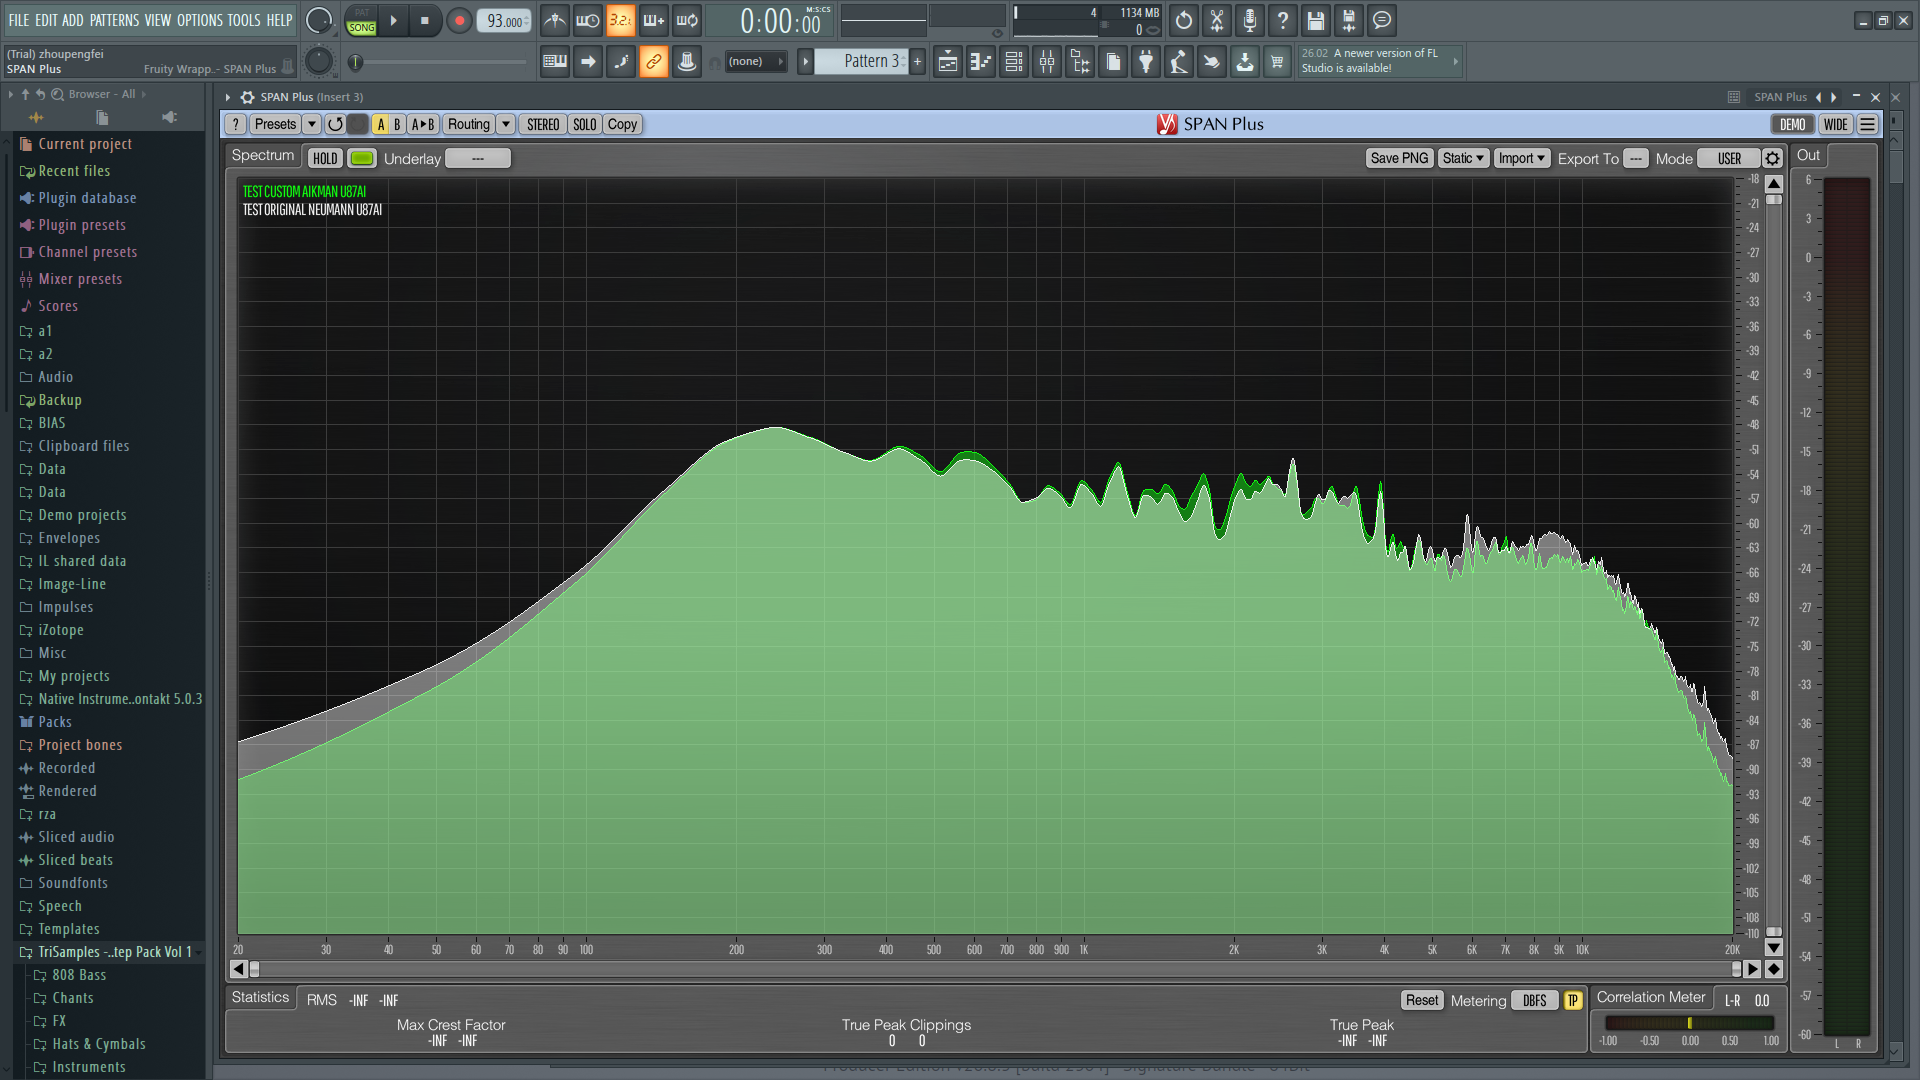
Task: Click the Play button in transport
Action: tap(393, 20)
